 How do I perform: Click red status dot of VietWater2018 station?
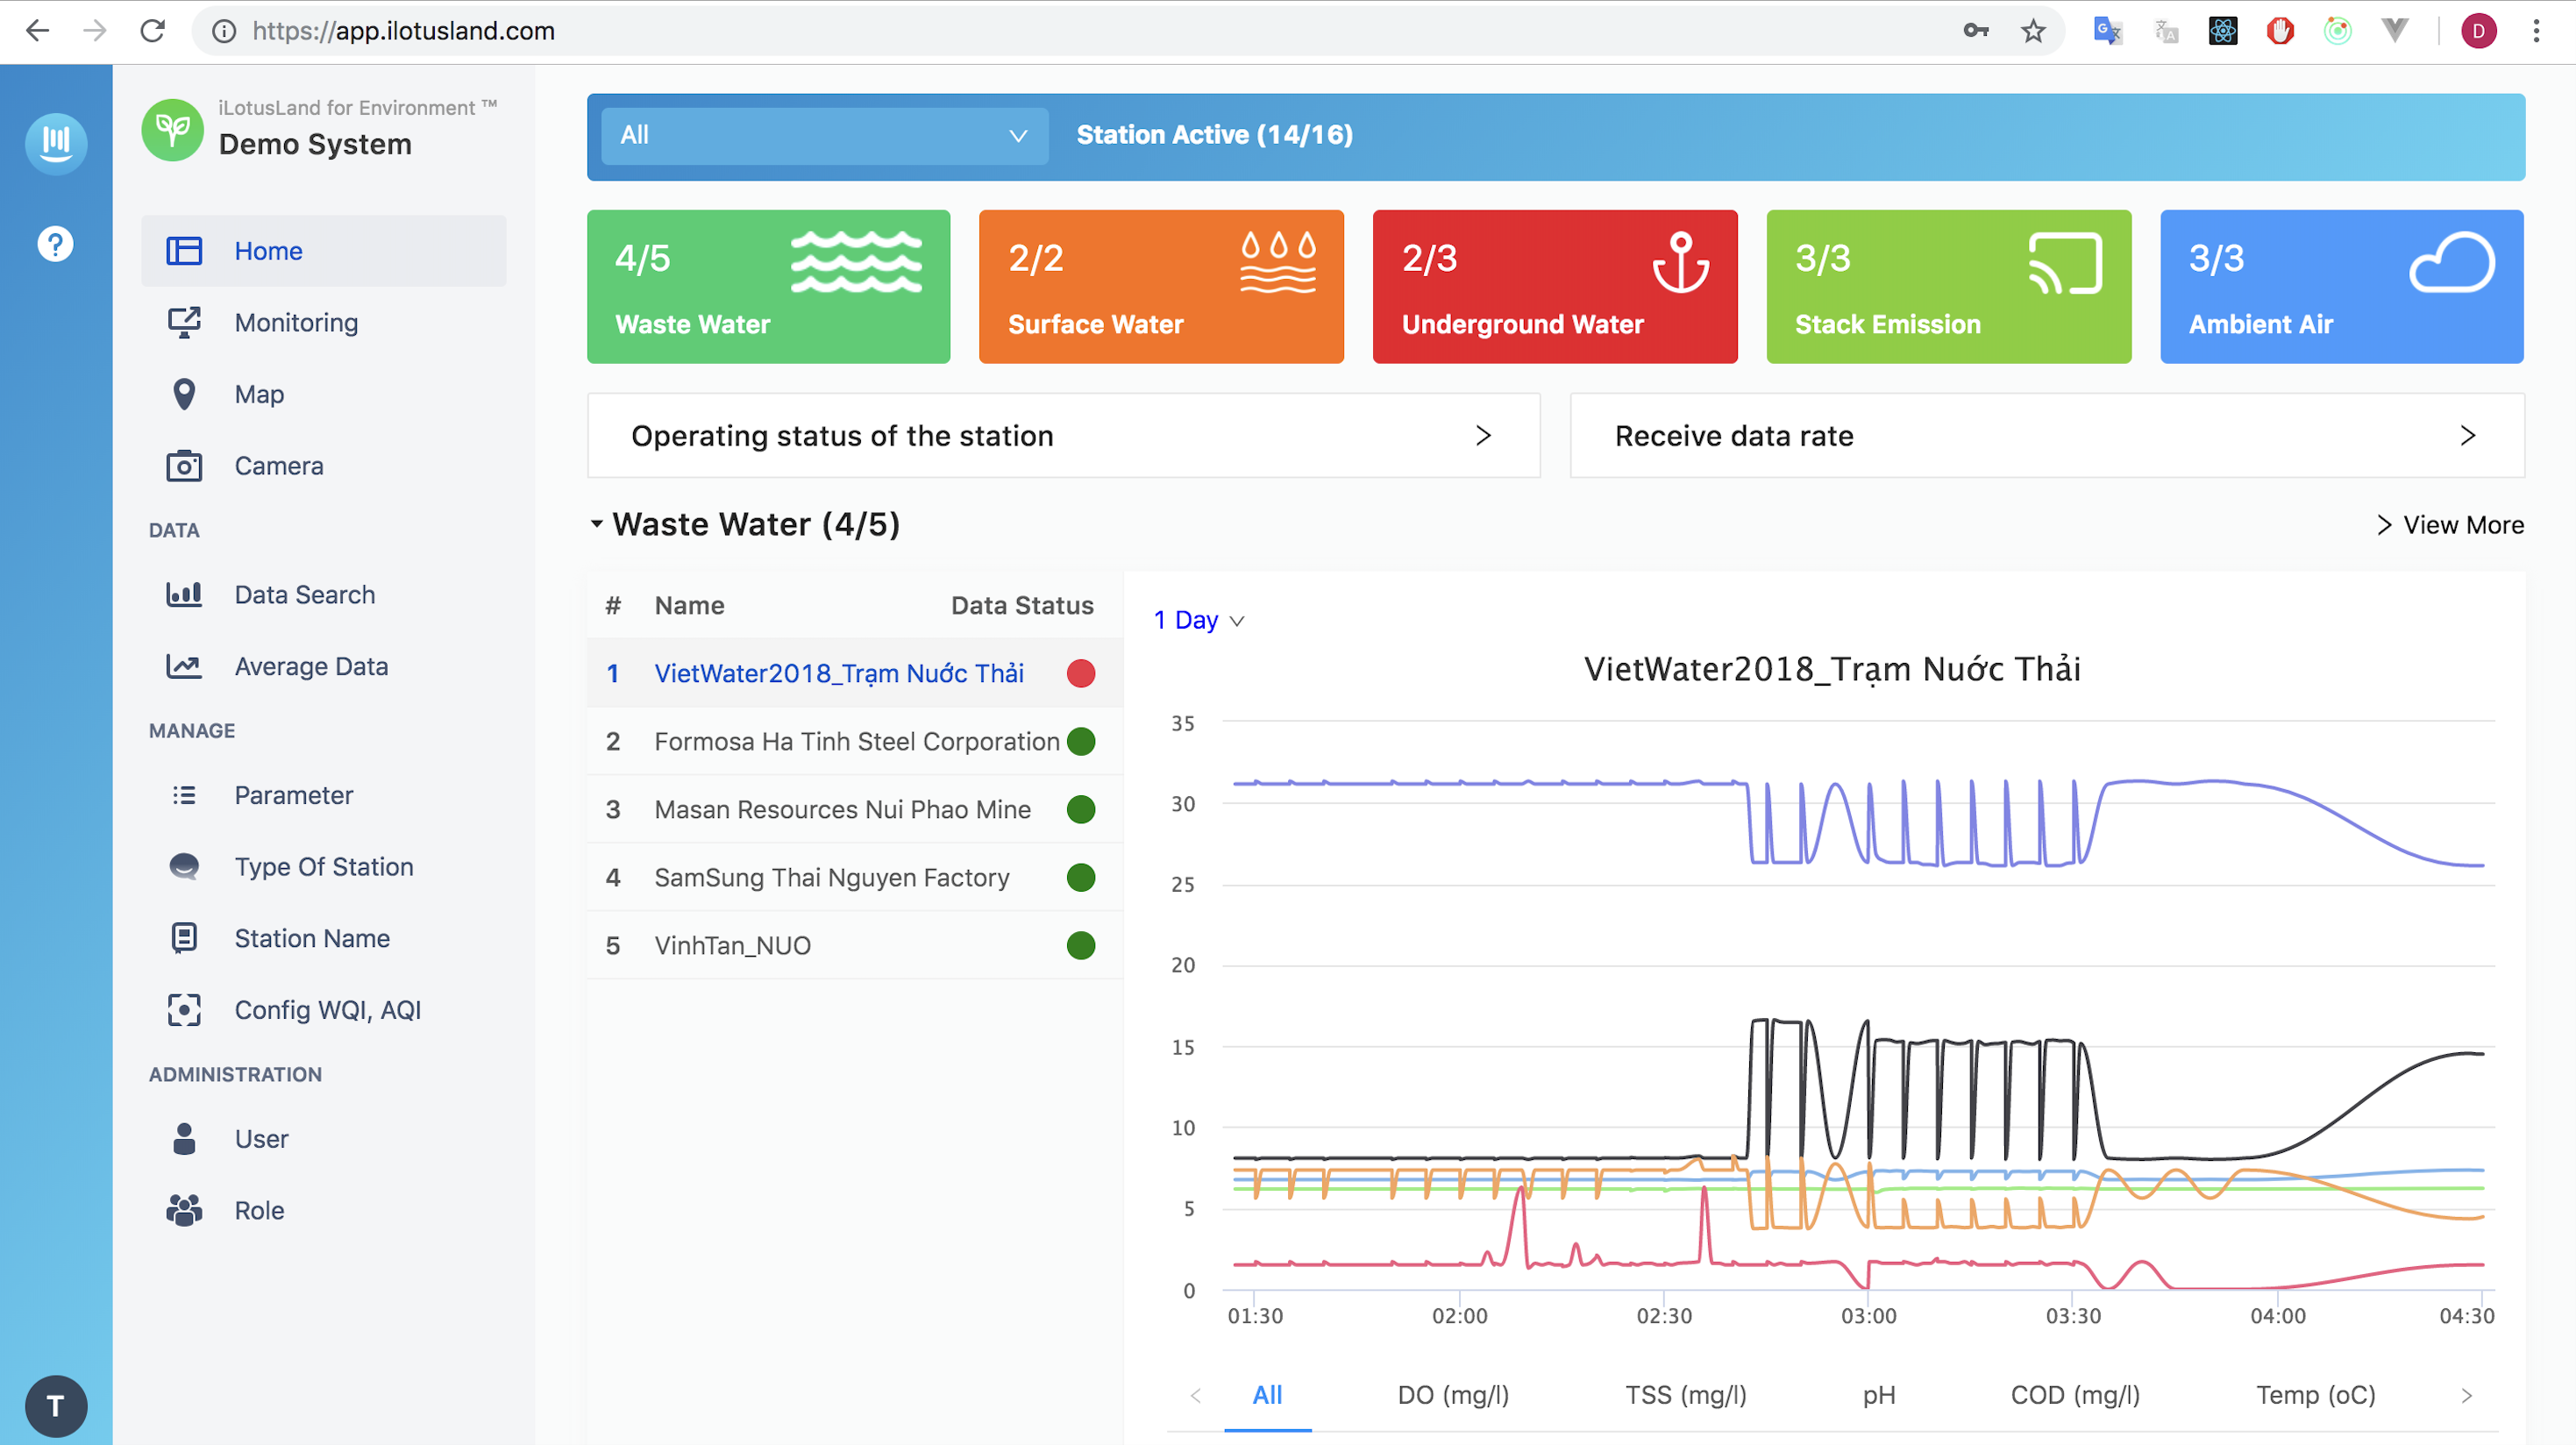[x=1081, y=674]
